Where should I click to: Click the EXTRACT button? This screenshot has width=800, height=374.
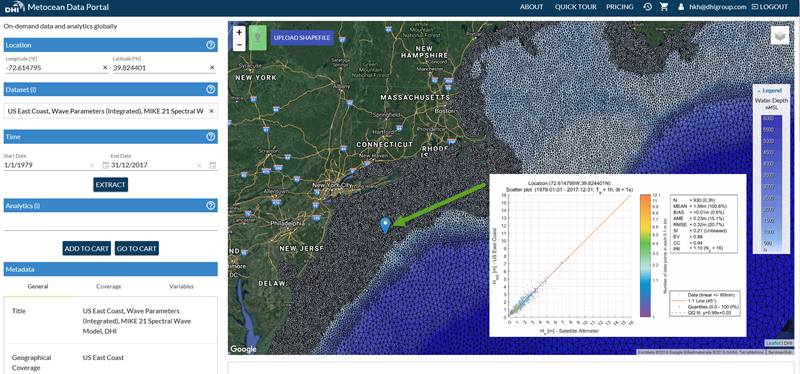coord(111,185)
